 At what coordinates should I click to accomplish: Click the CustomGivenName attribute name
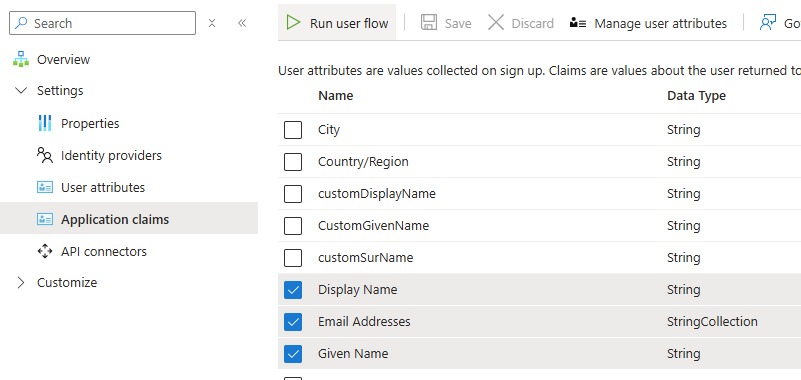click(x=373, y=226)
